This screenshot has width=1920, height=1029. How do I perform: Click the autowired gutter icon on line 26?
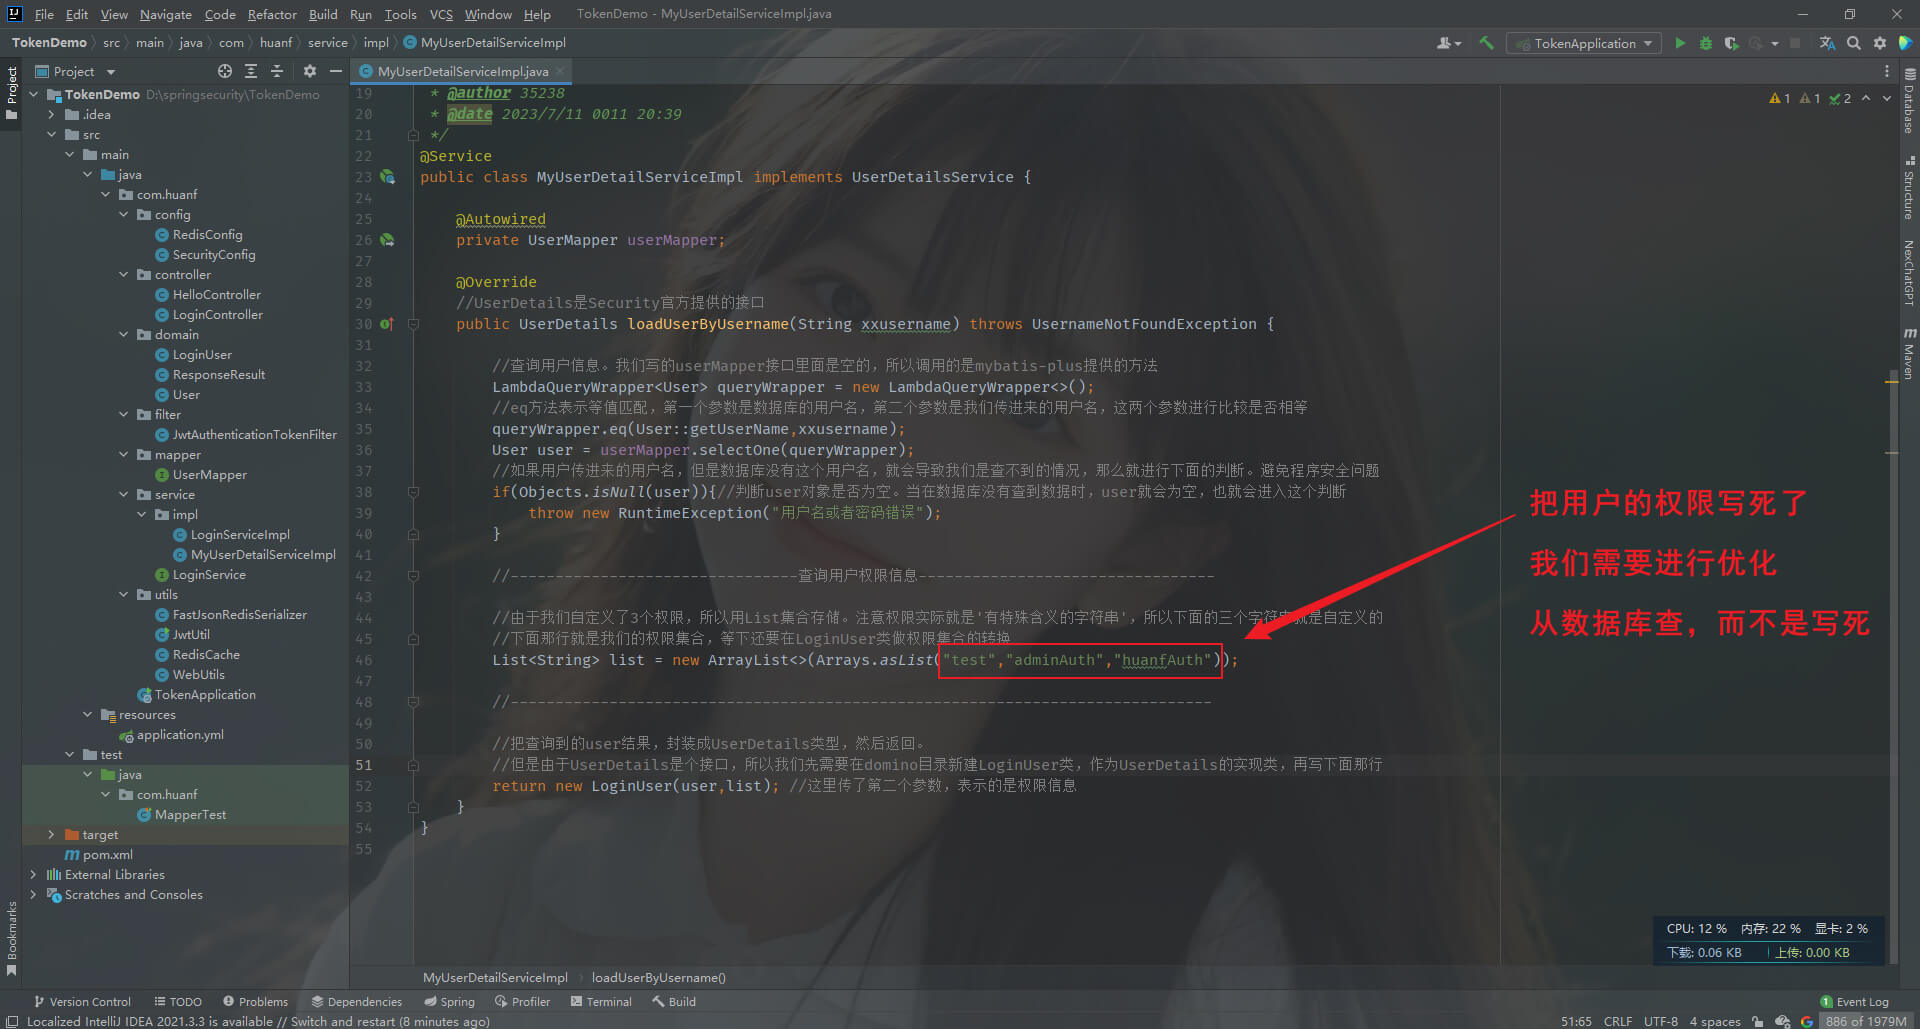coord(387,240)
